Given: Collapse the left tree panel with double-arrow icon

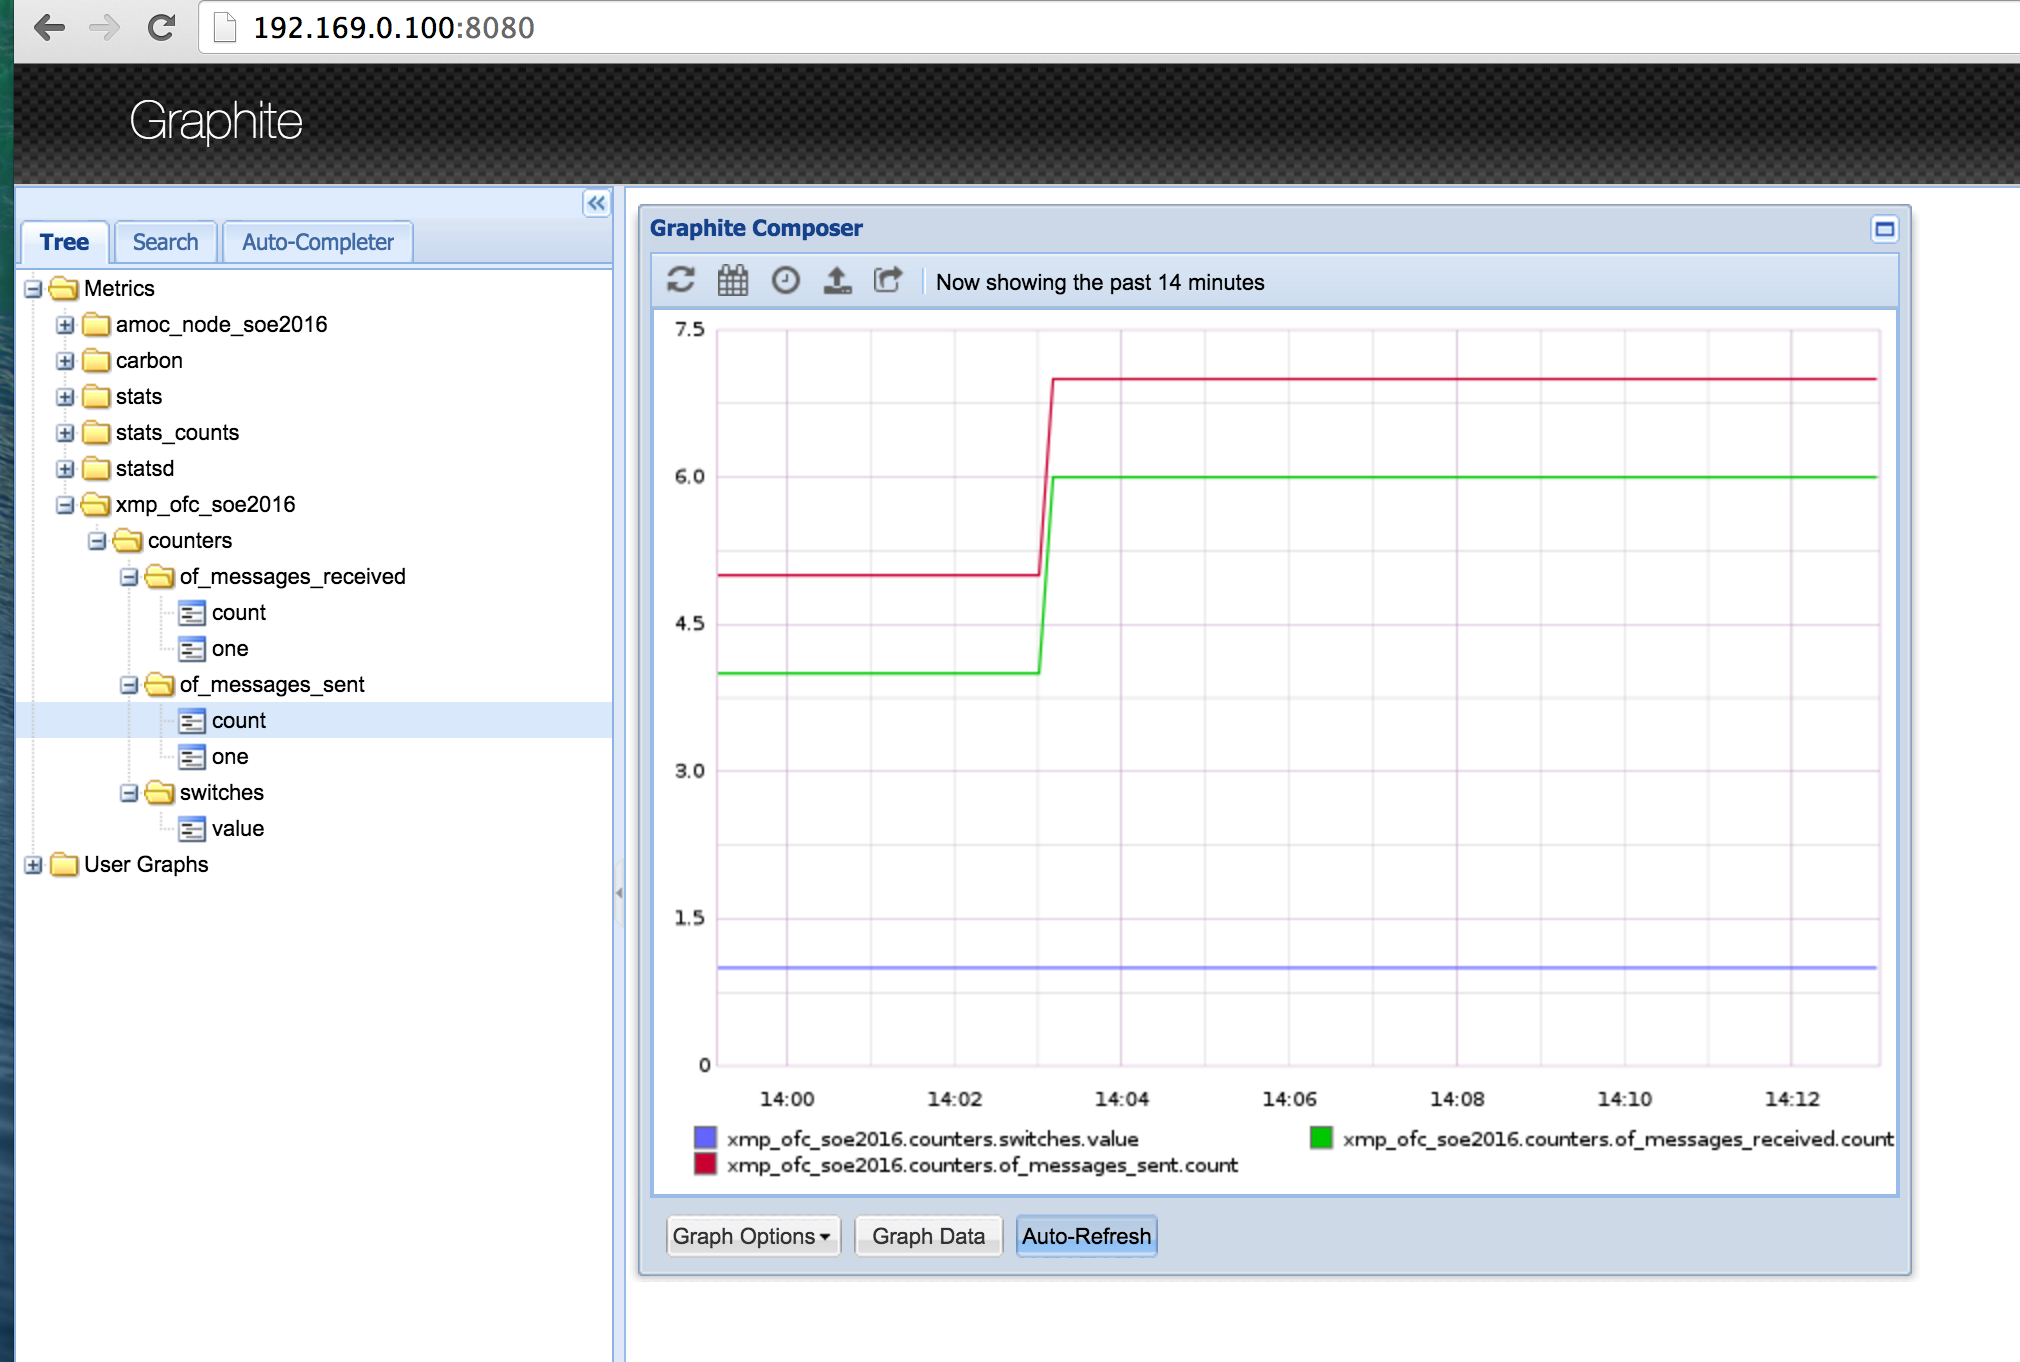Looking at the screenshot, I should [596, 203].
